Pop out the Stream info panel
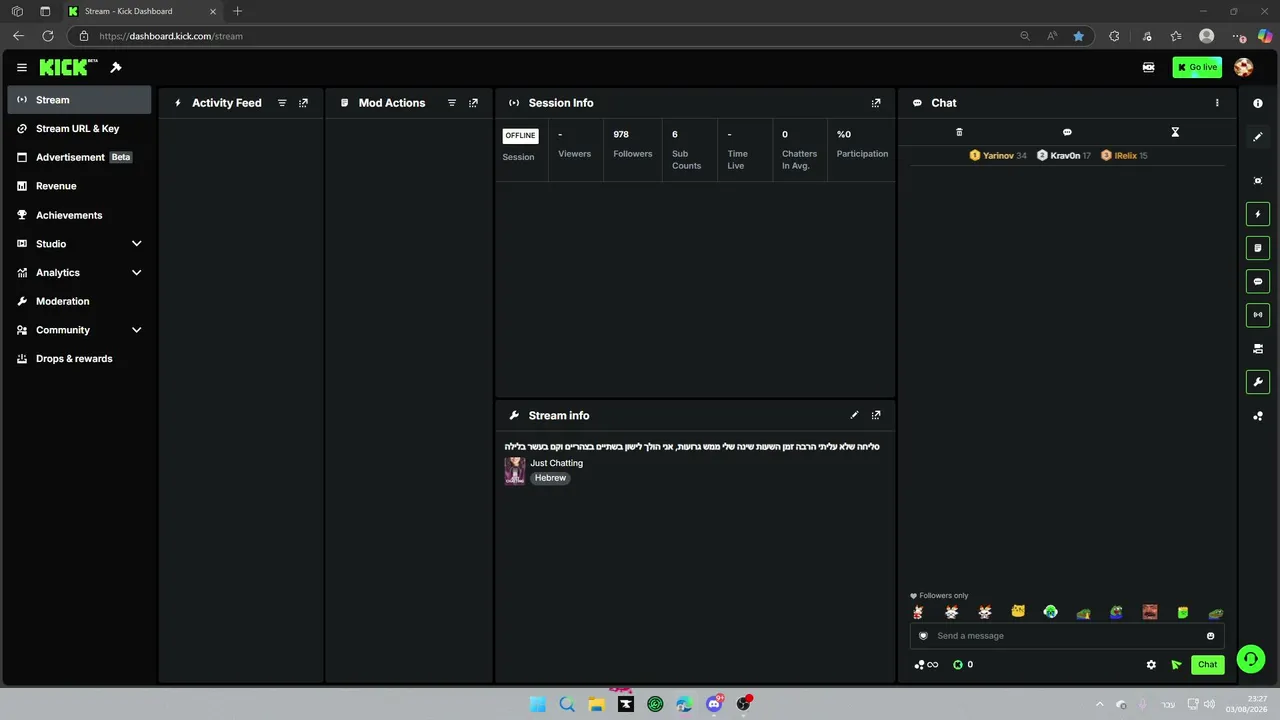This screenshot has width=1280, height=720. tap(876, 415)
